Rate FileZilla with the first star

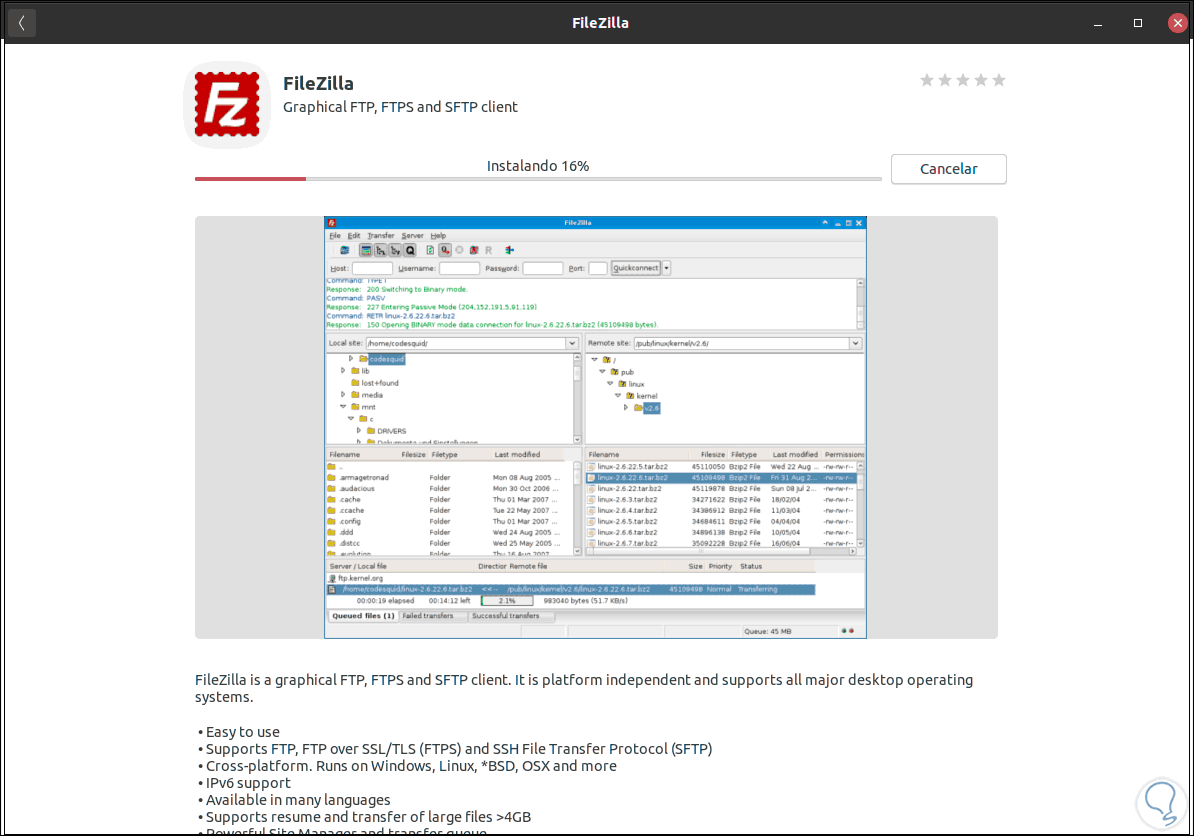(926, 80)
